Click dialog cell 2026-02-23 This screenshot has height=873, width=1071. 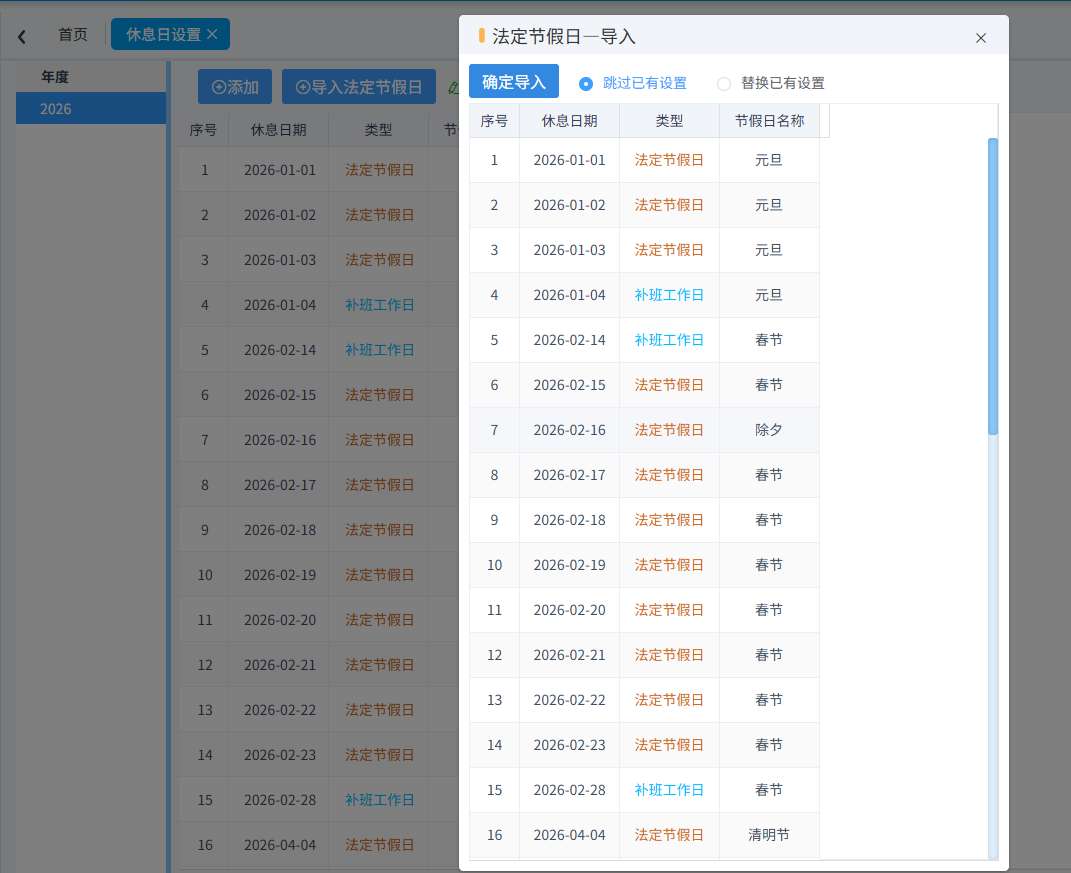pos(570,745)
